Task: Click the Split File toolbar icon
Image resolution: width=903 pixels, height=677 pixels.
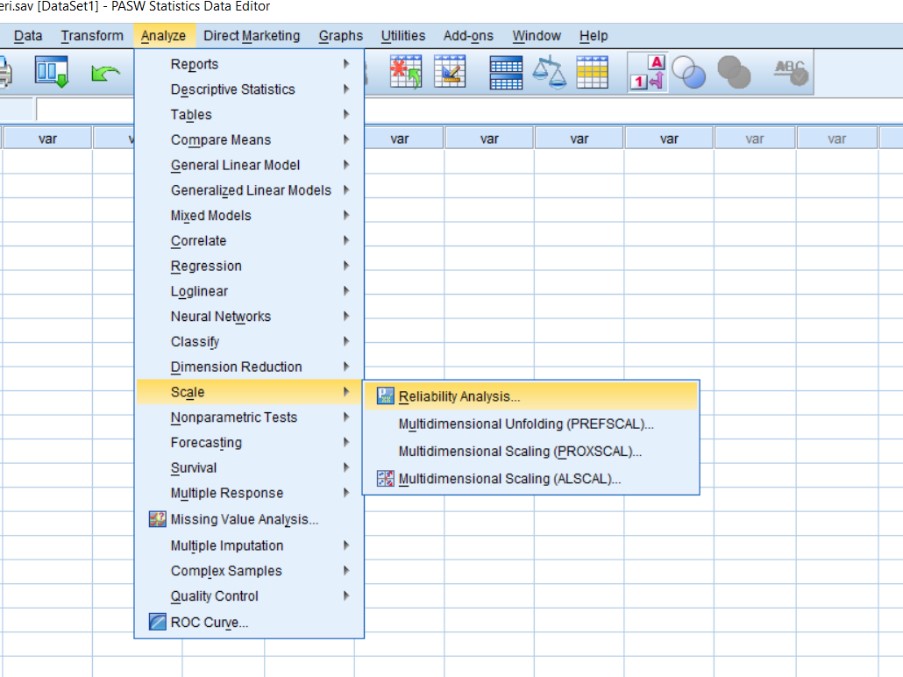Action: click(x=505, y=73)
